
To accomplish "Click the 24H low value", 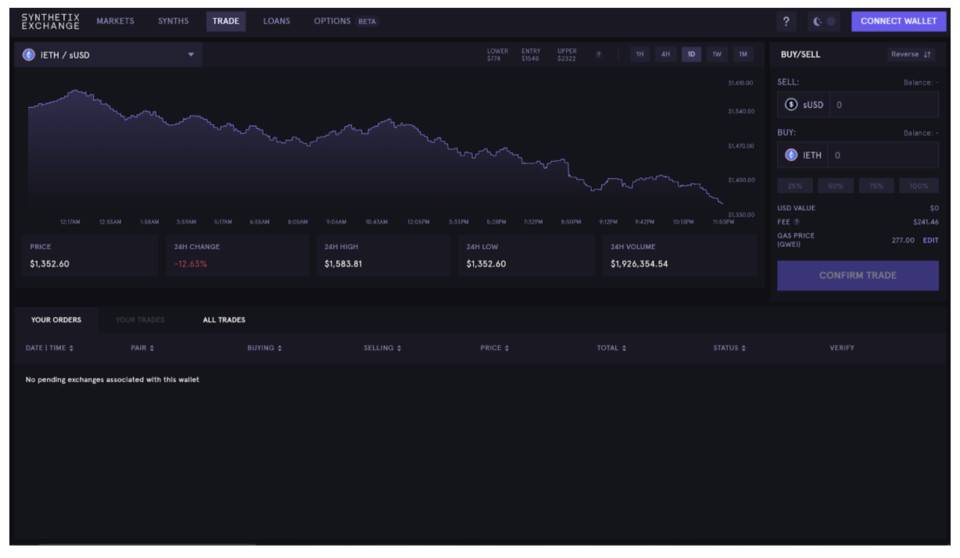I will [486, 265].
